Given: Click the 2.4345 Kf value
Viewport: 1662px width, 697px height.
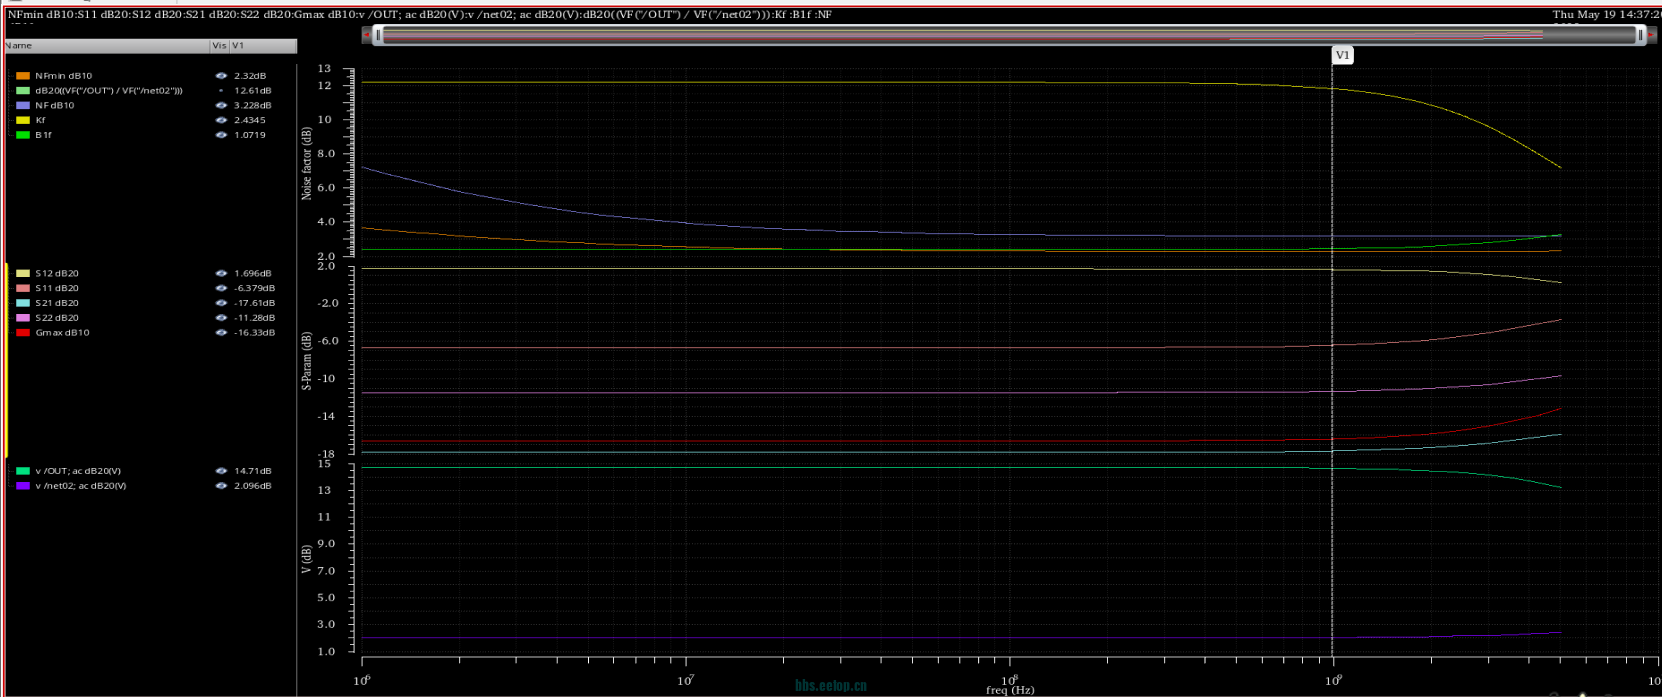Looking at the screenshot, I should 250,120.
